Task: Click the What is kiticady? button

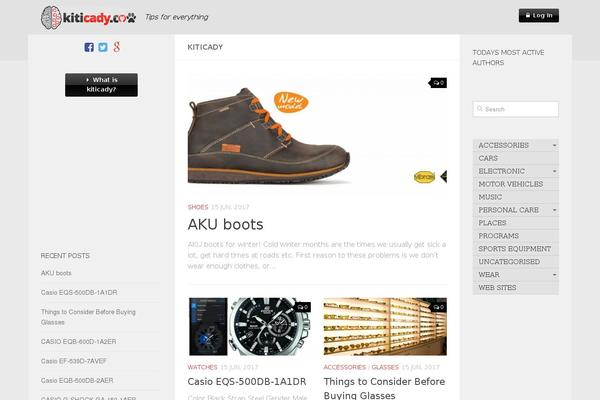Action: click(101, 85)
